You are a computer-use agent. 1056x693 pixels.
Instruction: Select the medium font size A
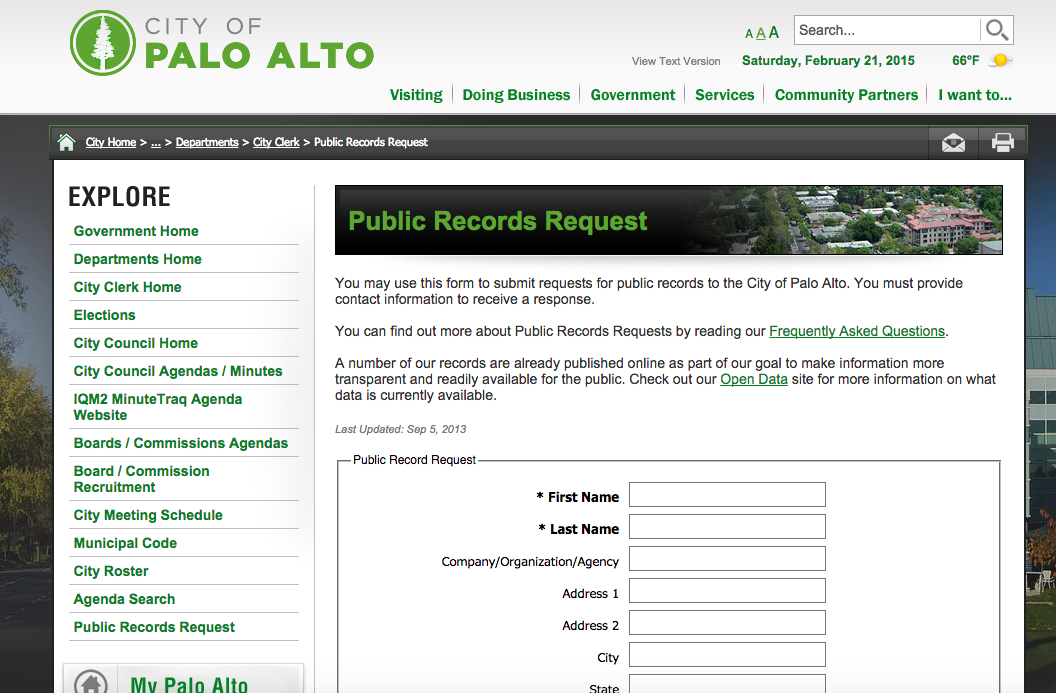click(761, 33)
